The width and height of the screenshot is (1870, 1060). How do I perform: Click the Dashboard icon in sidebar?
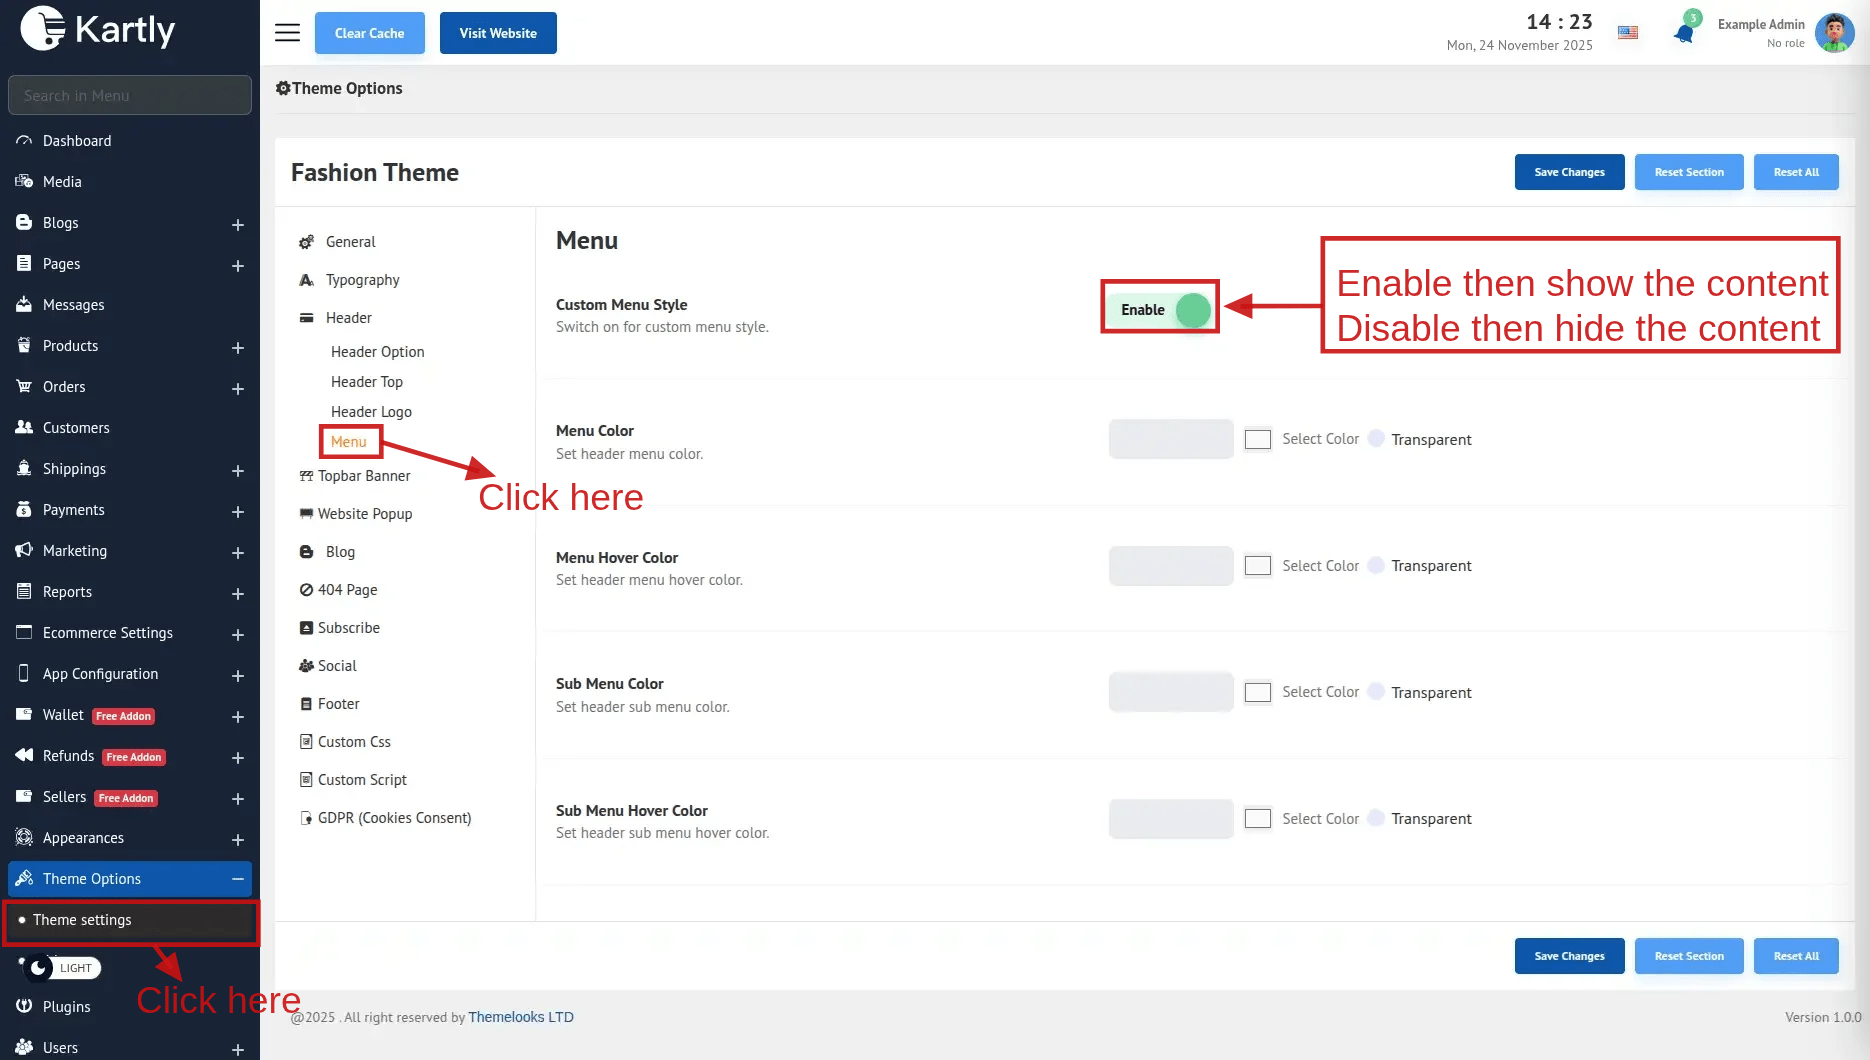coord(24,141)
